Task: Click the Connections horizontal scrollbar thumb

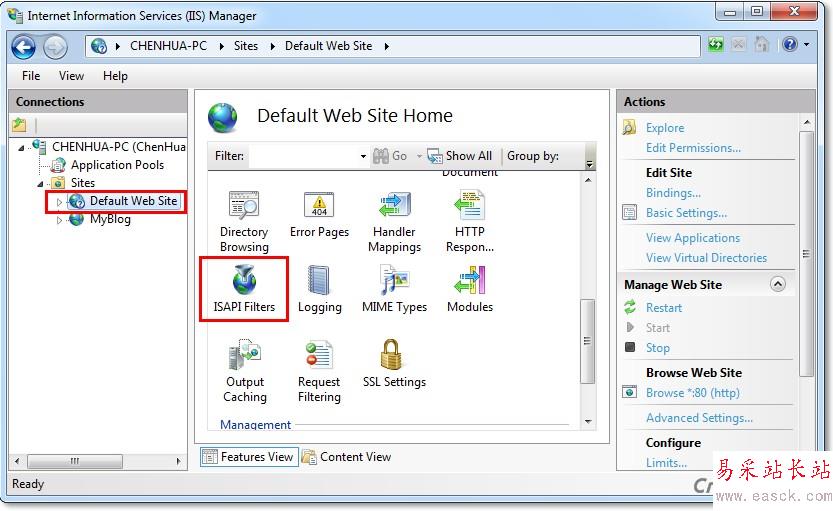Action: (x=75, y=461)
